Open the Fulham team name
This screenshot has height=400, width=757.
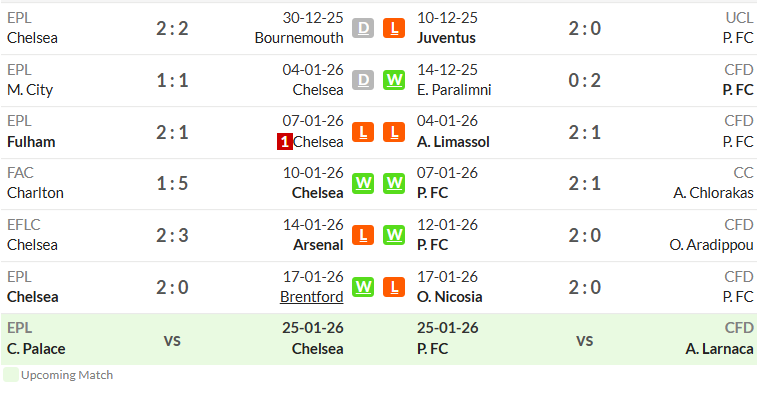(31, 142)
